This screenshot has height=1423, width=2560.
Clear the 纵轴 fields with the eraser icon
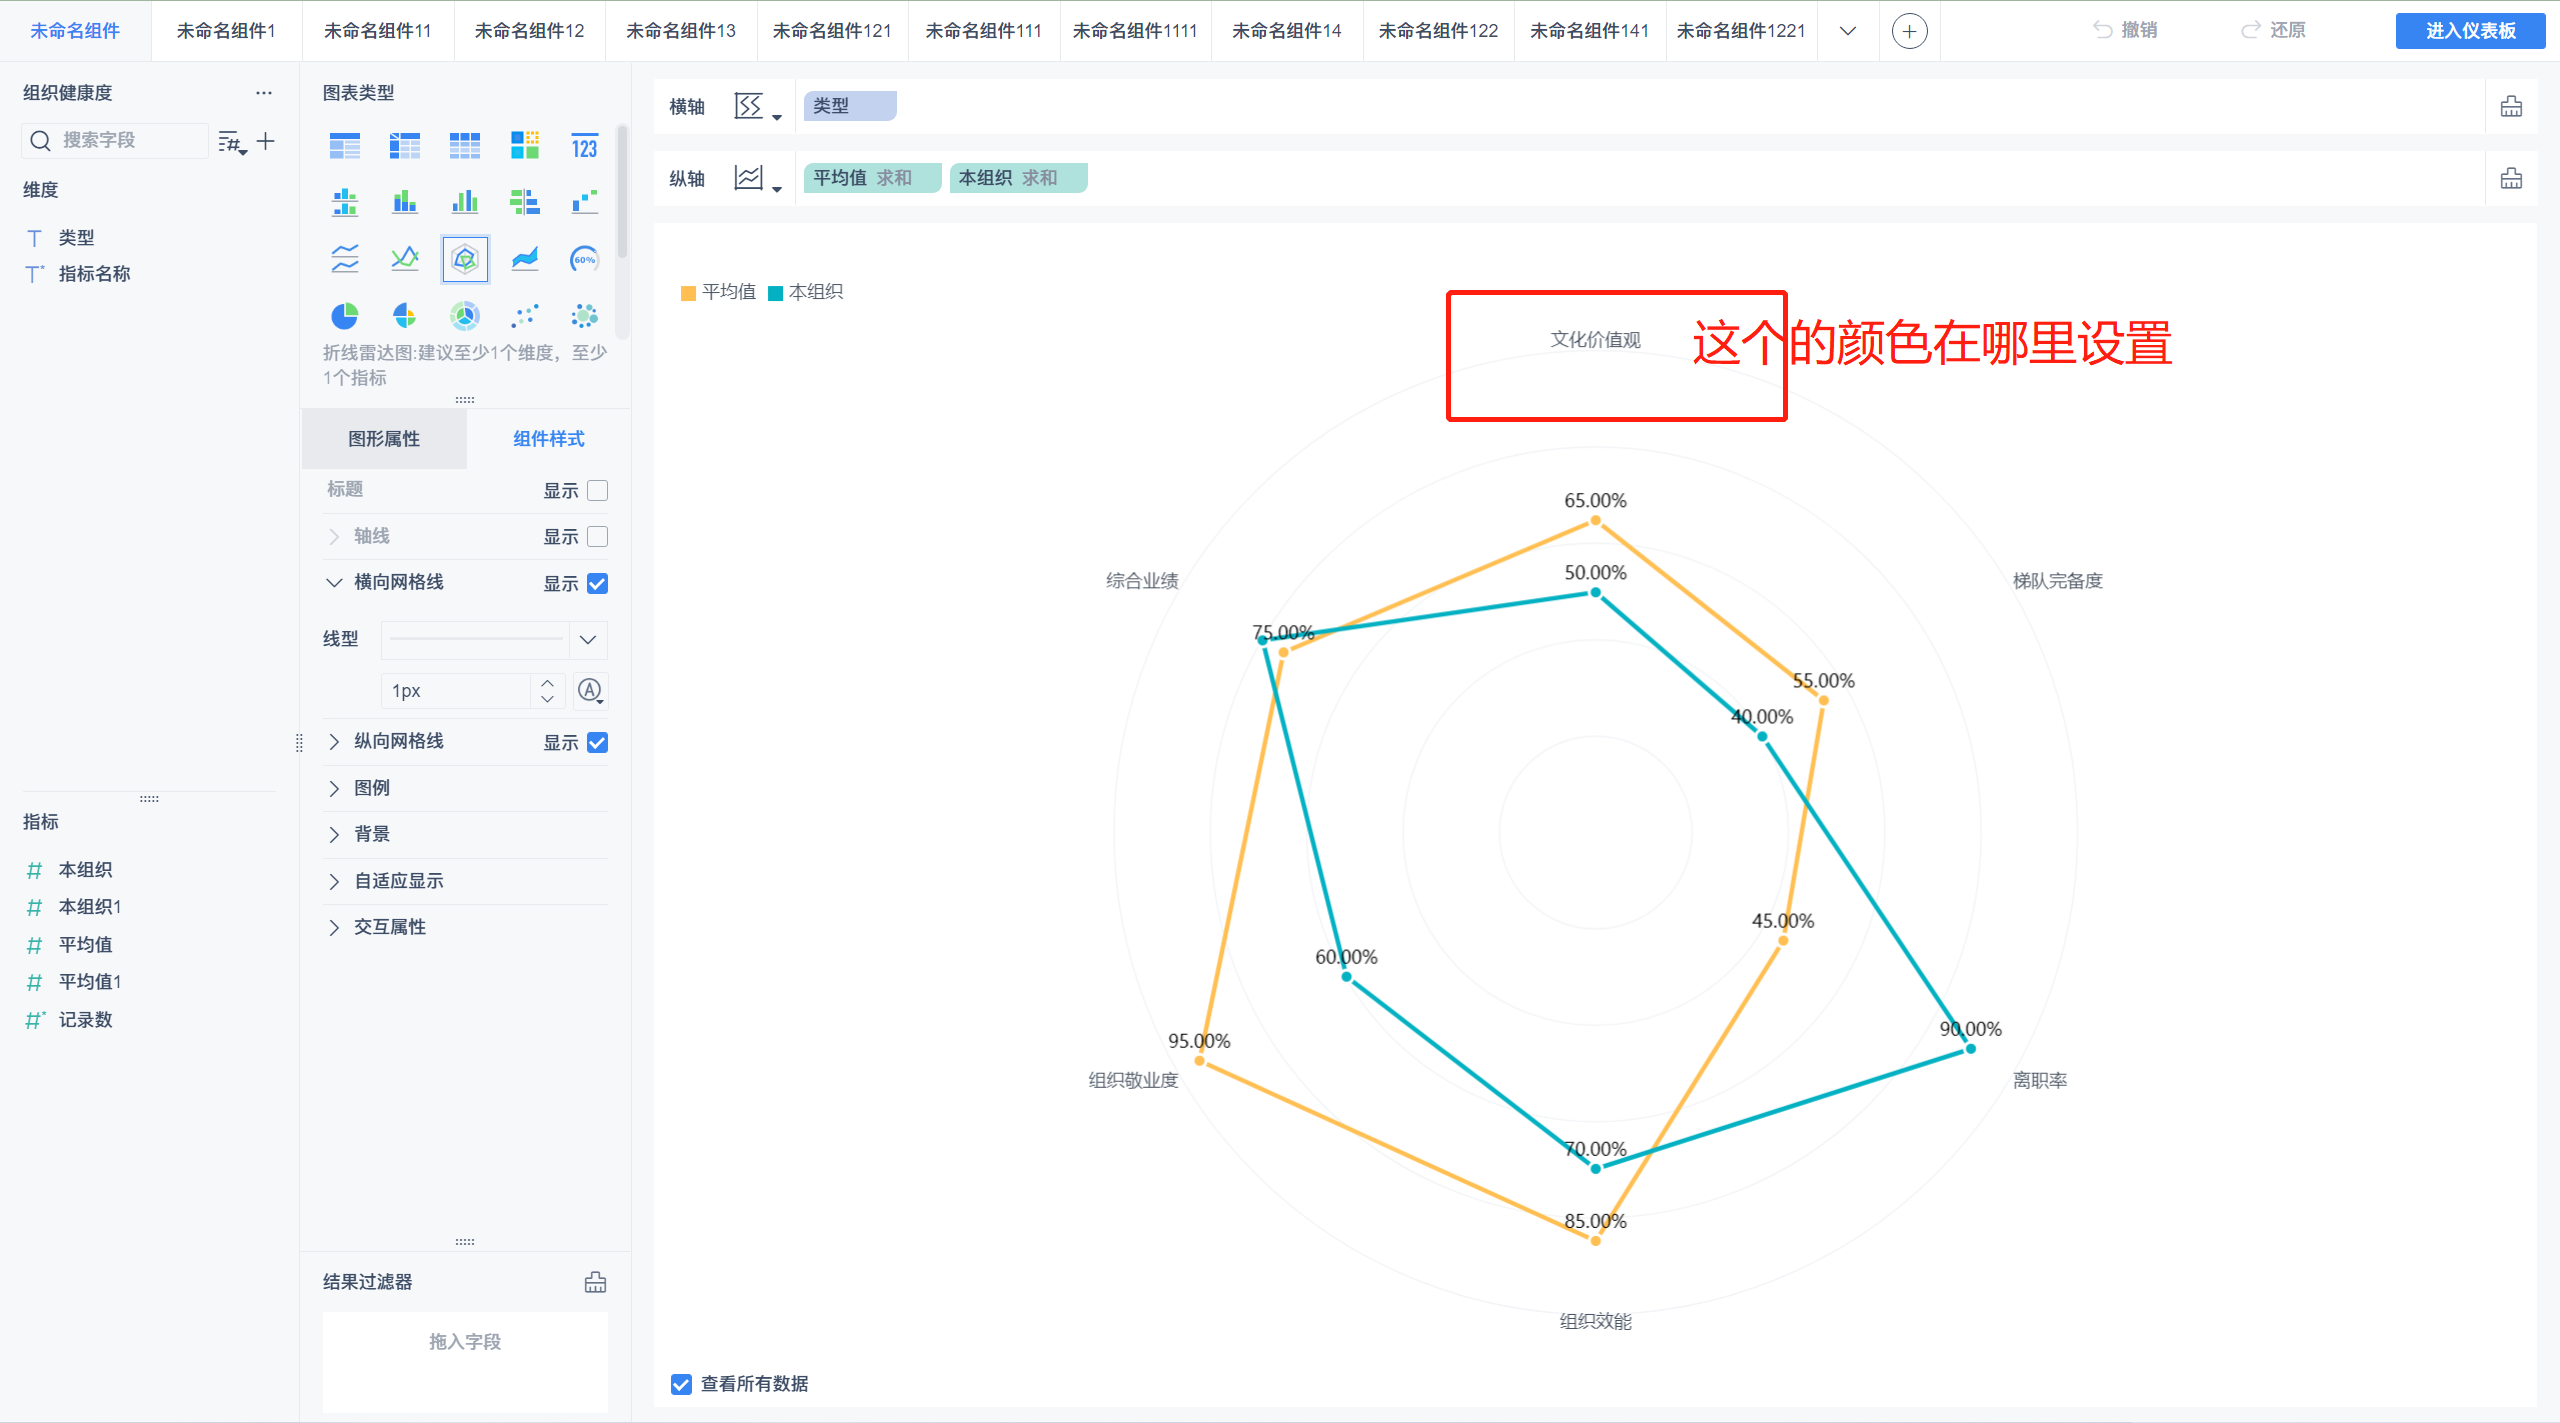coord(2511,178)
